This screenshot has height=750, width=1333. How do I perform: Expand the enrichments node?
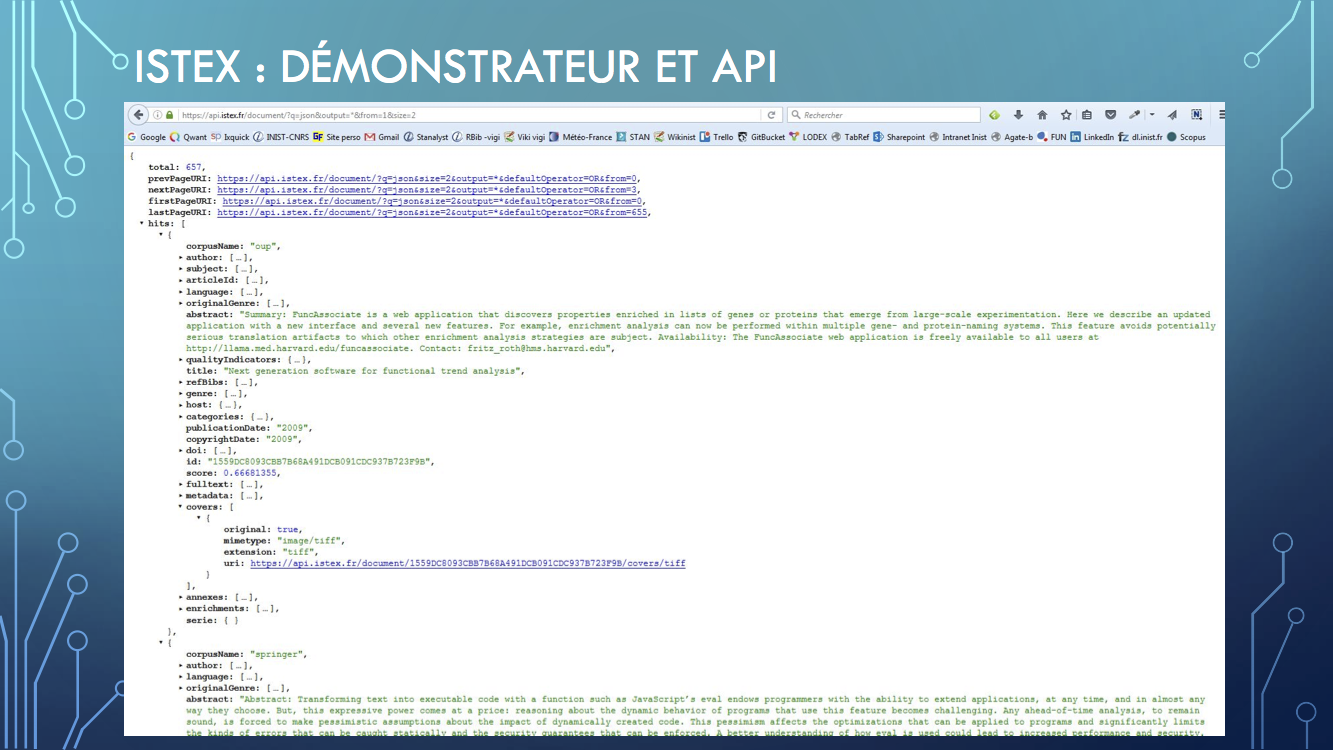[x=181, y=609]
